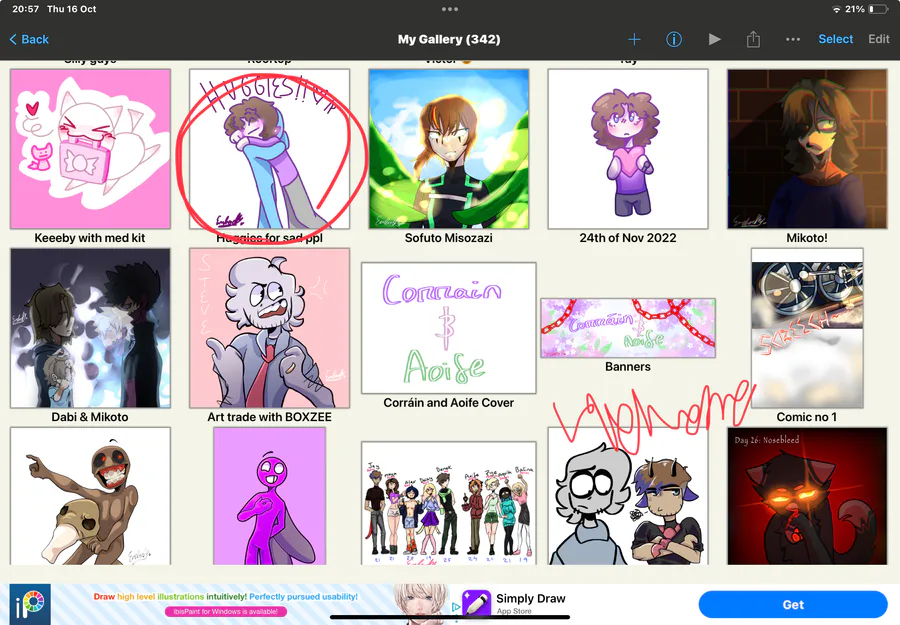Screen dimensions: 900x625
Task: Start slideshow with the play icon
Action: (714, 39)
